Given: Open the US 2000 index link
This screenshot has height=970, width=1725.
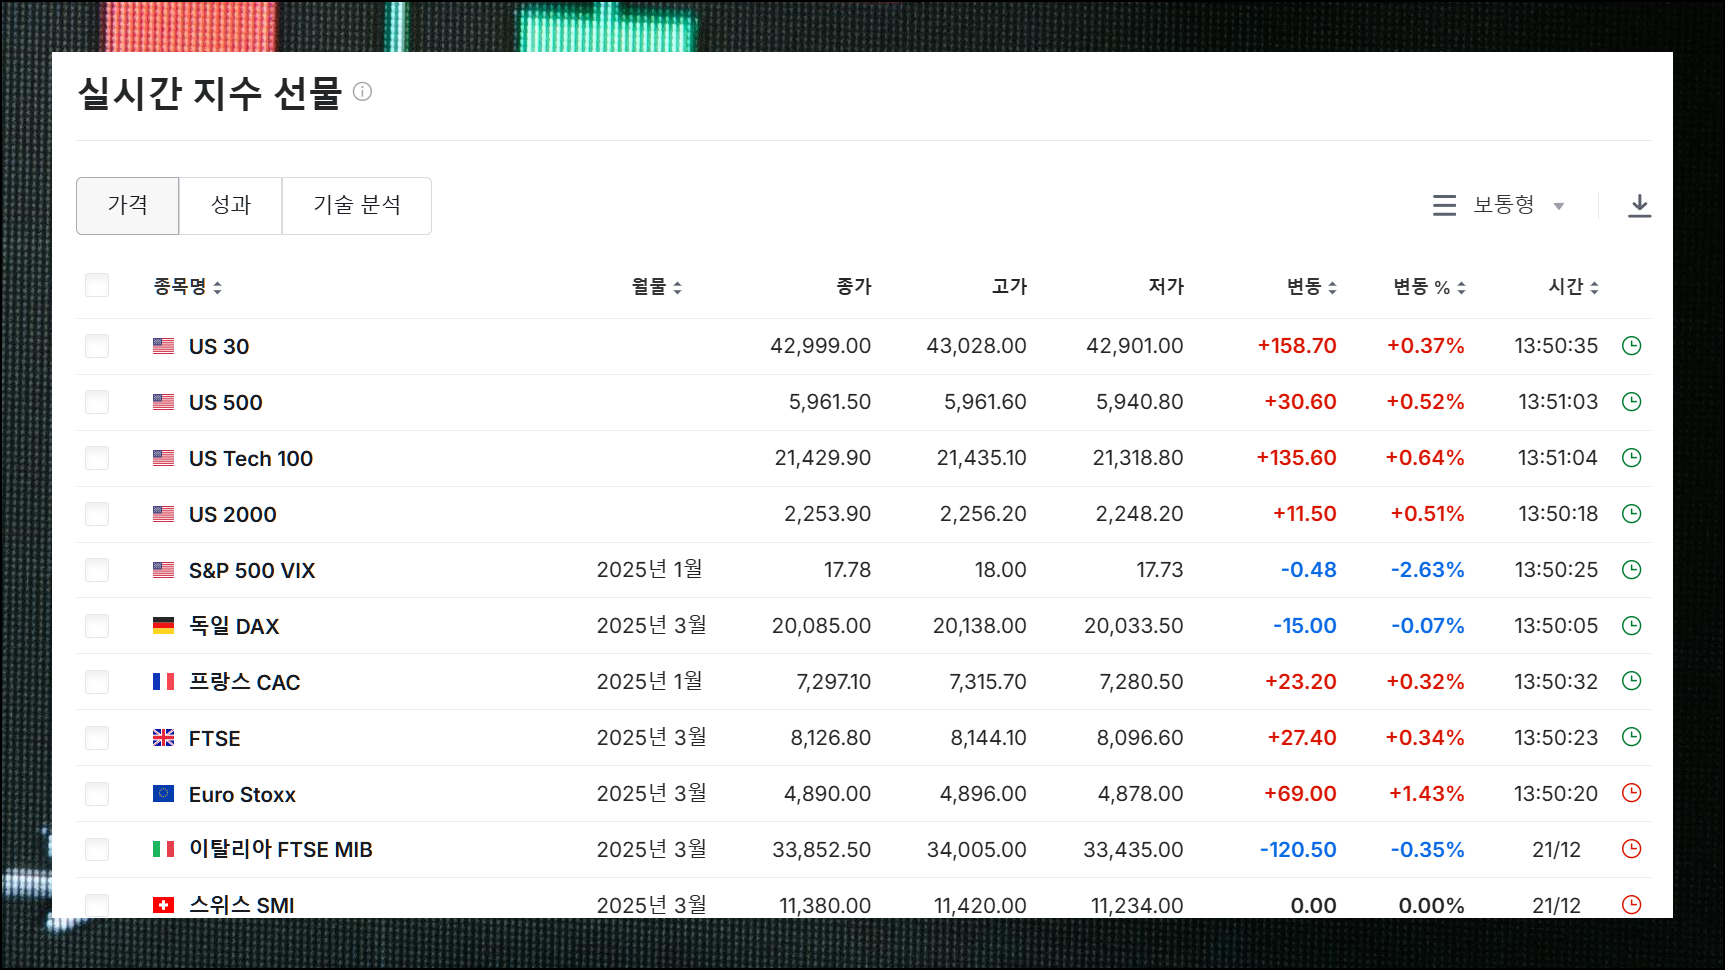Looking at the screenshot, I should pyautogui.click(x=233, y=514).
